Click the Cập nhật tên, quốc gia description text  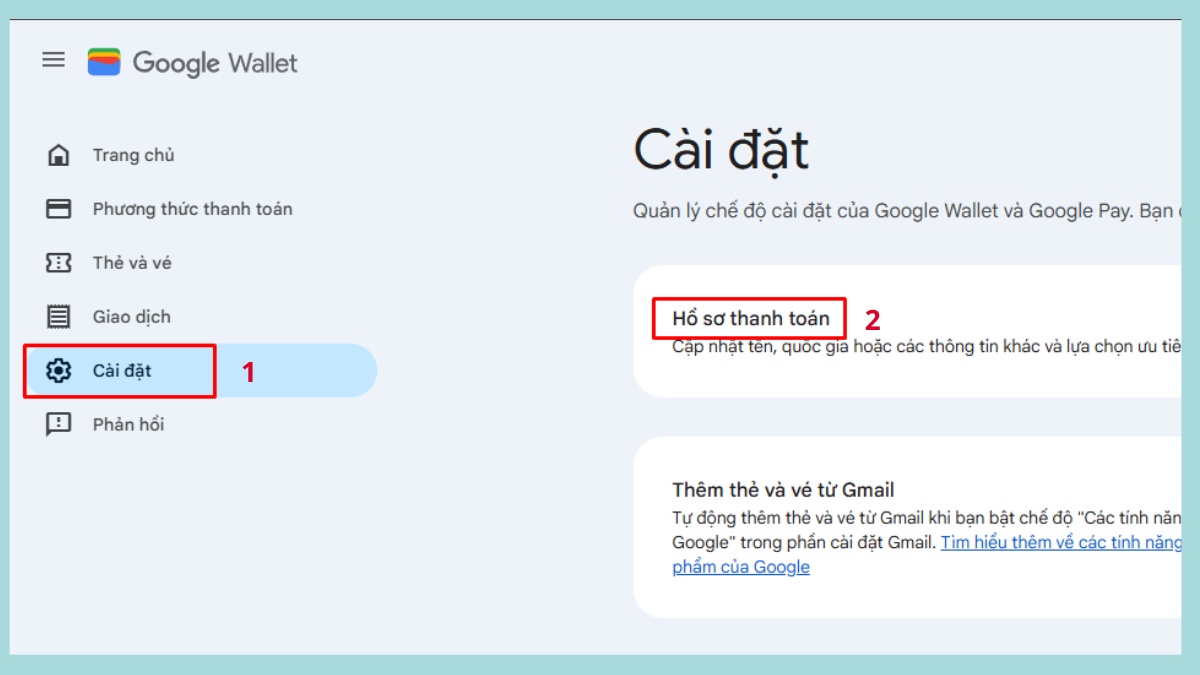pos(926,347)
